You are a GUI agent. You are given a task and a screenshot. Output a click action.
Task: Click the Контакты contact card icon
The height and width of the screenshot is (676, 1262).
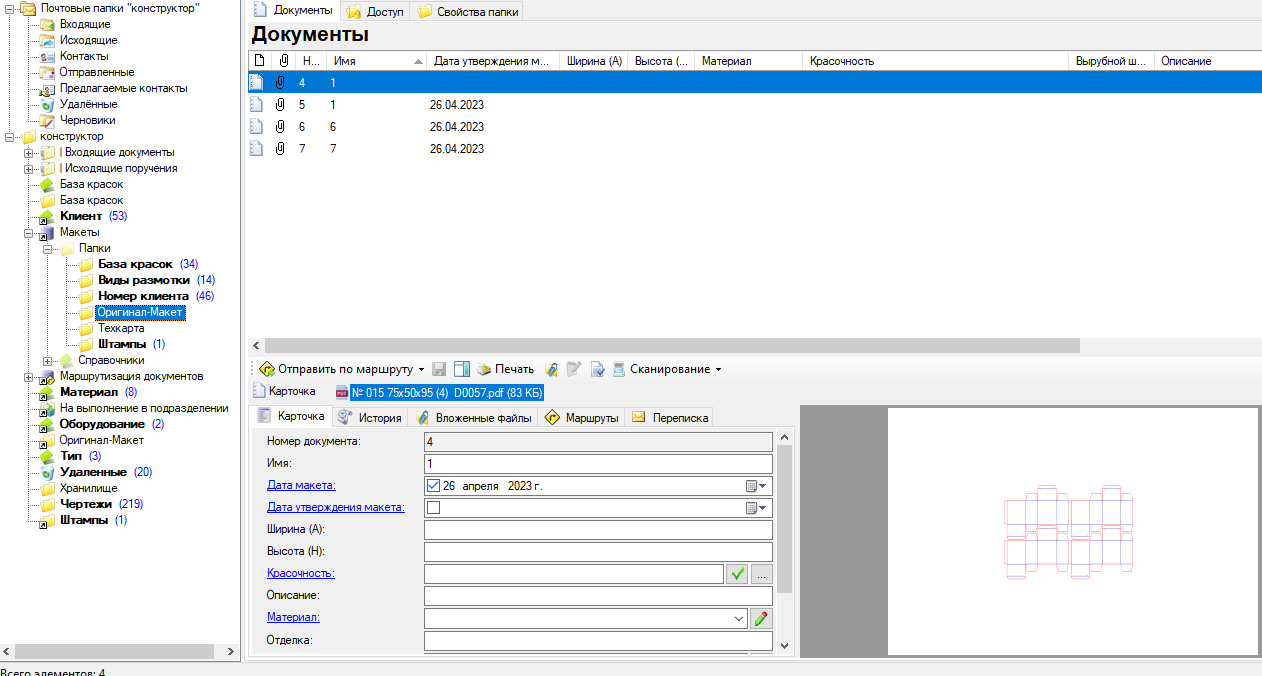tap(47, 56)
